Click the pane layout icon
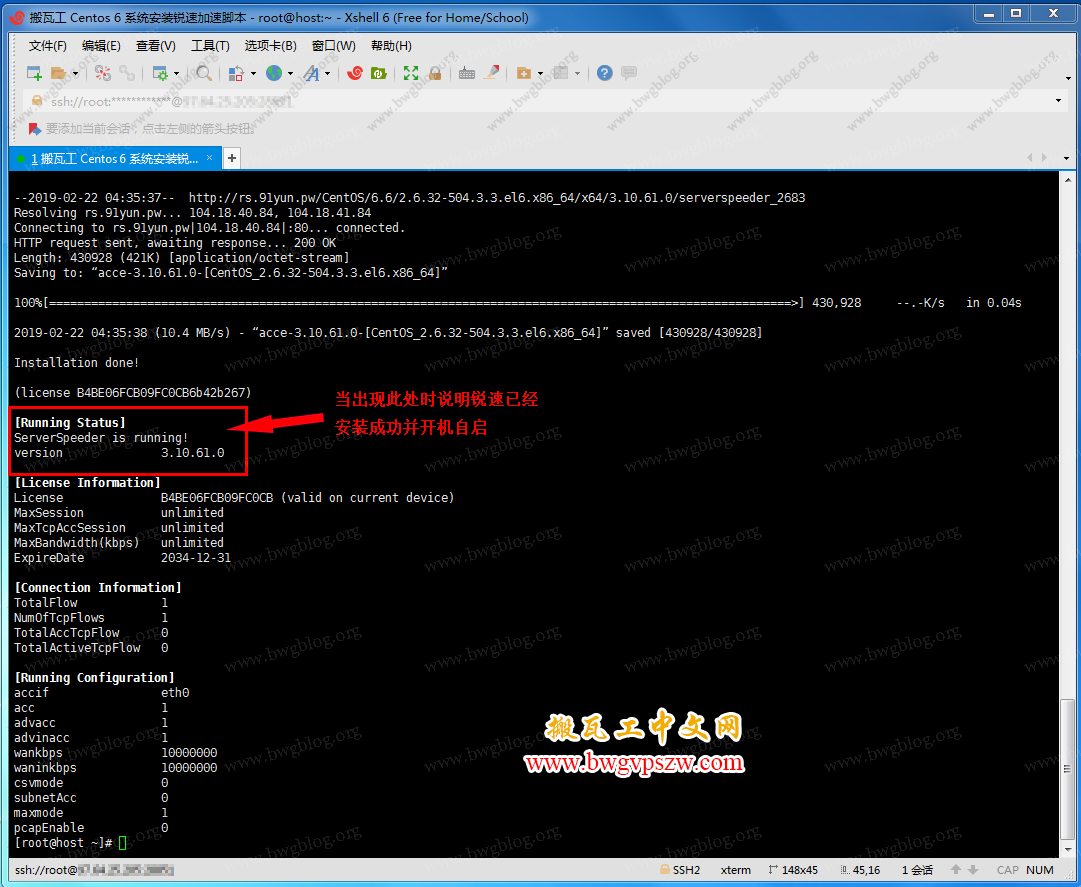1081x887 pixels. point(560,73)
